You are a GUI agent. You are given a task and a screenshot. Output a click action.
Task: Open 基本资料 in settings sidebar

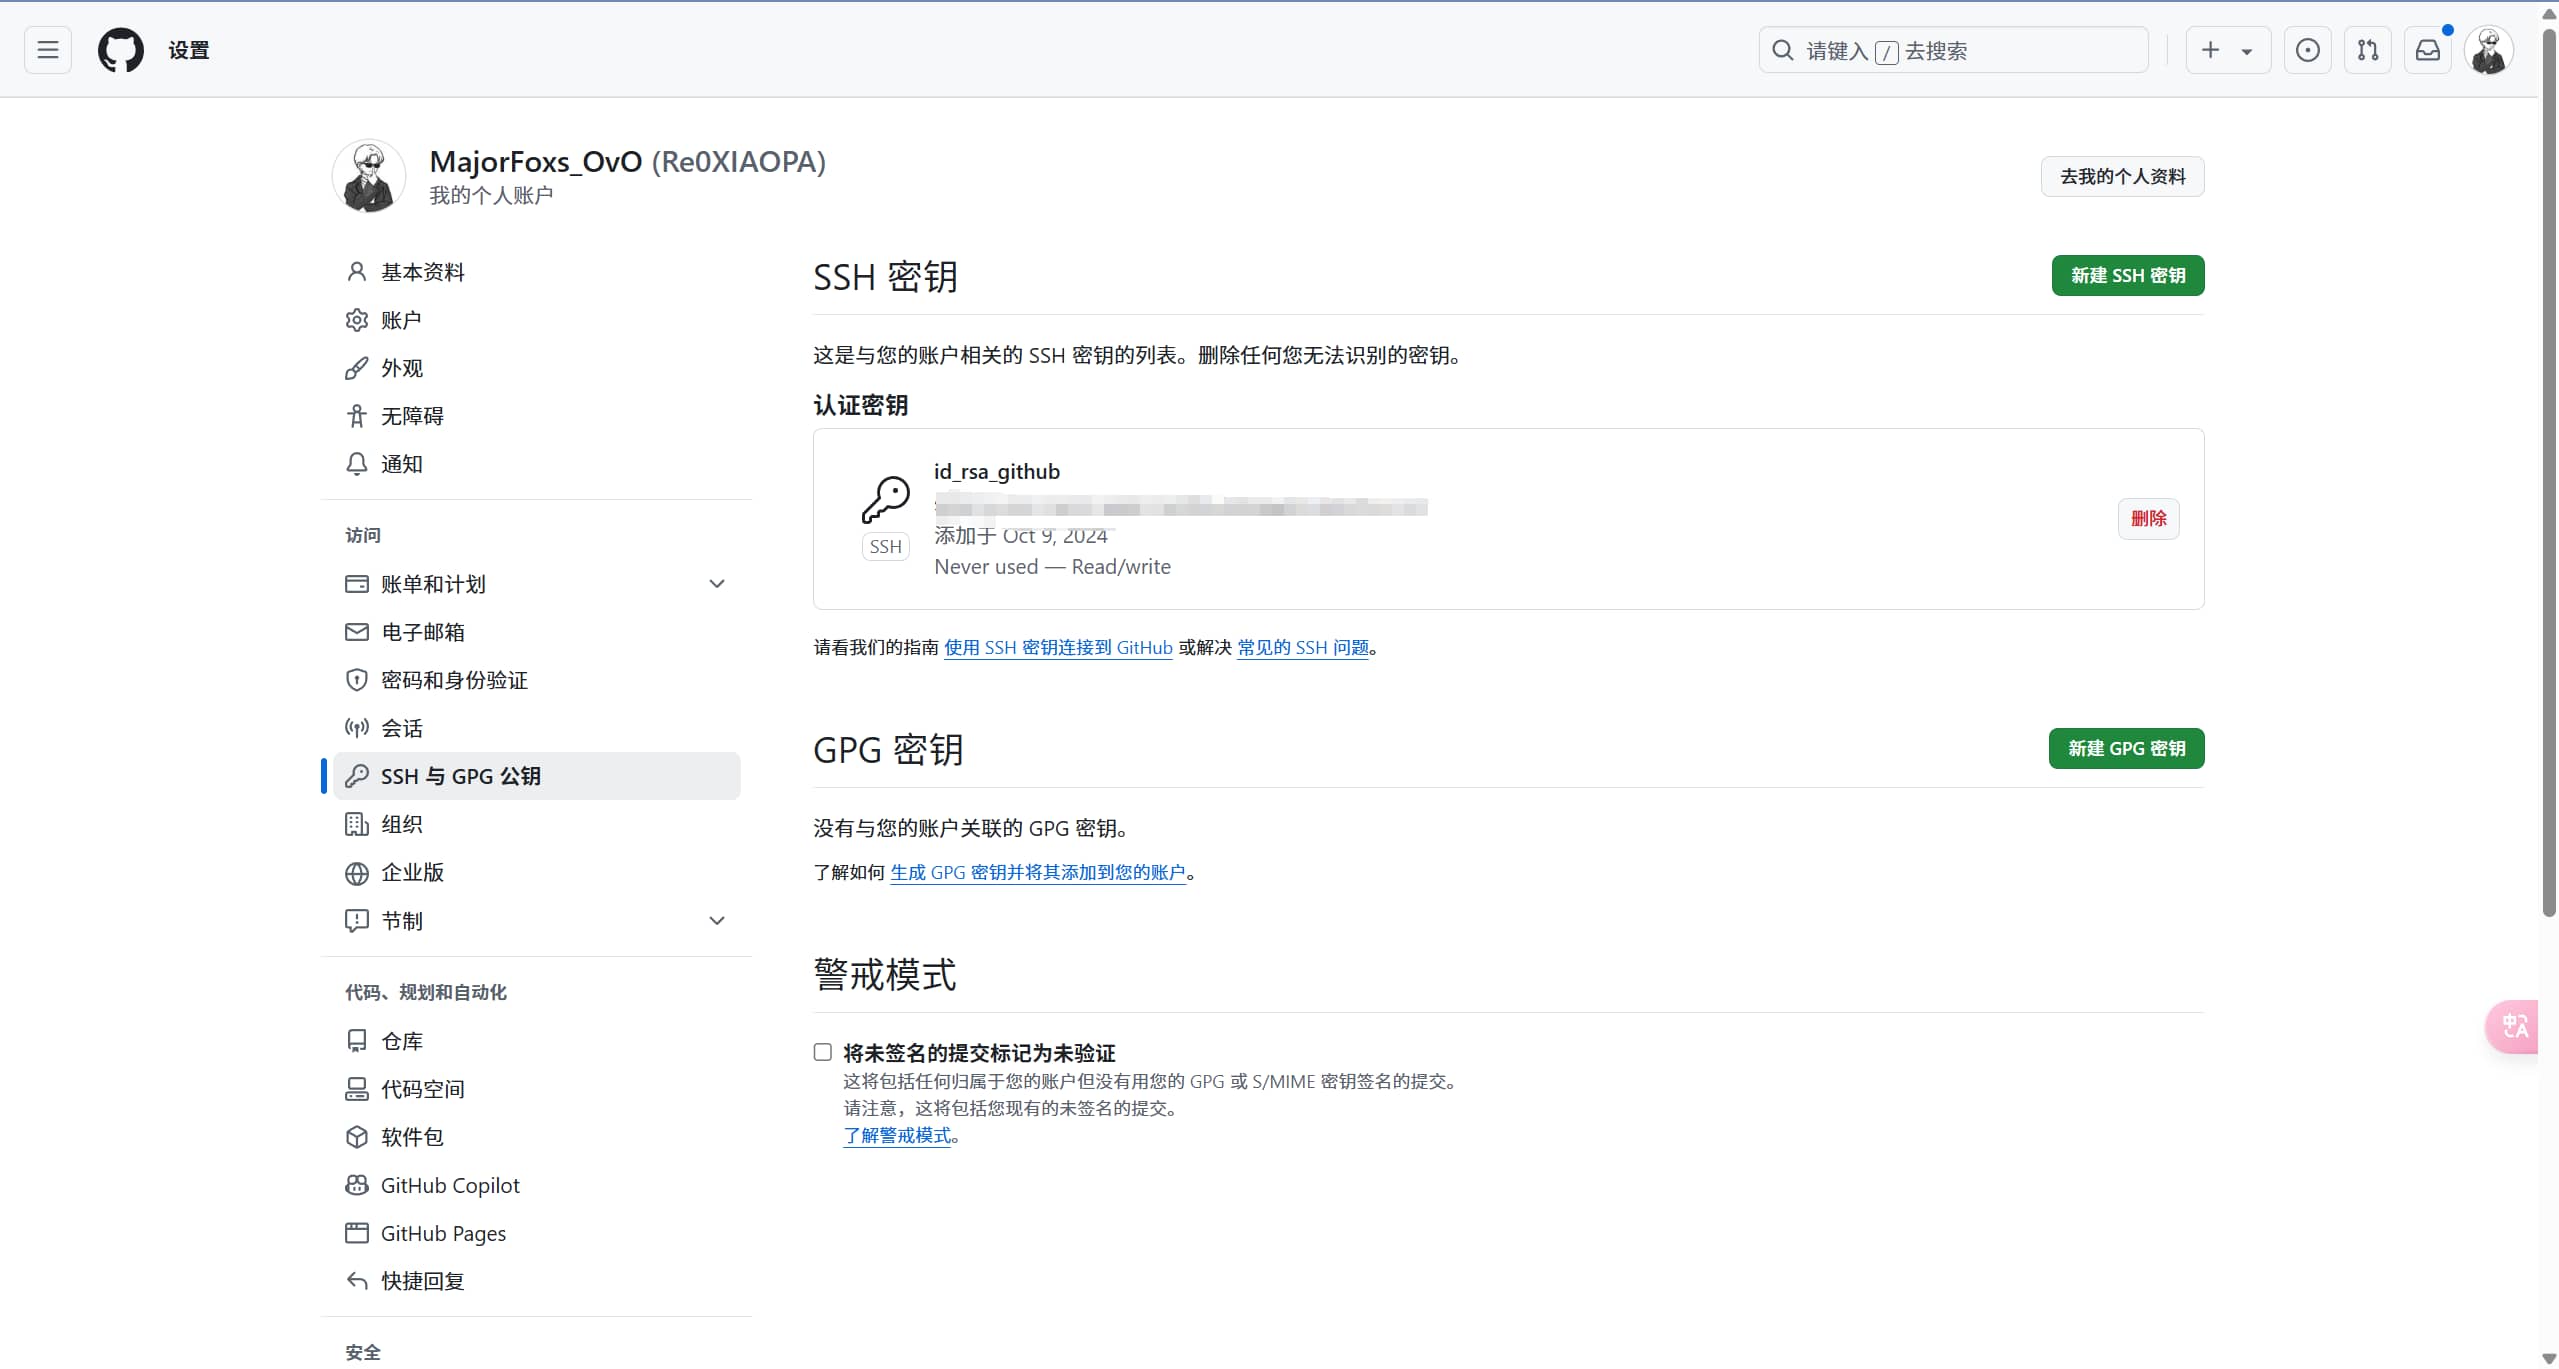pos(536,272)
